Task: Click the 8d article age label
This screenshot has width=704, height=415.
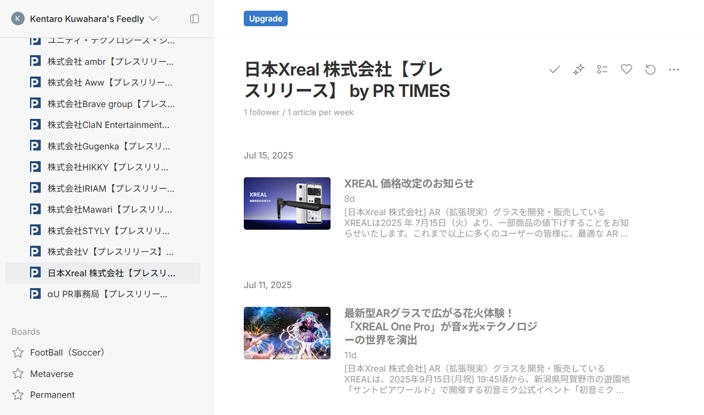Action: coord(349,199)
